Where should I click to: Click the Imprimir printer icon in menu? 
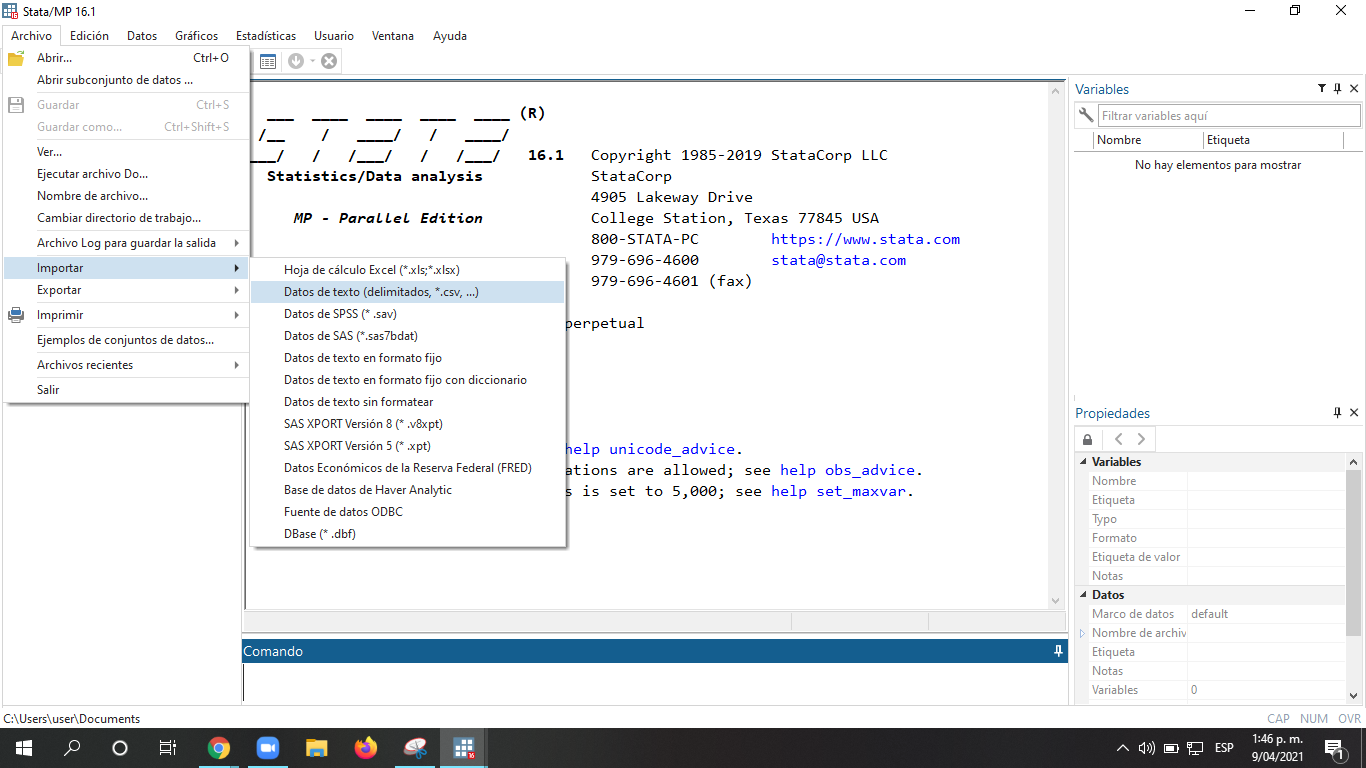(x=16, y=315)
